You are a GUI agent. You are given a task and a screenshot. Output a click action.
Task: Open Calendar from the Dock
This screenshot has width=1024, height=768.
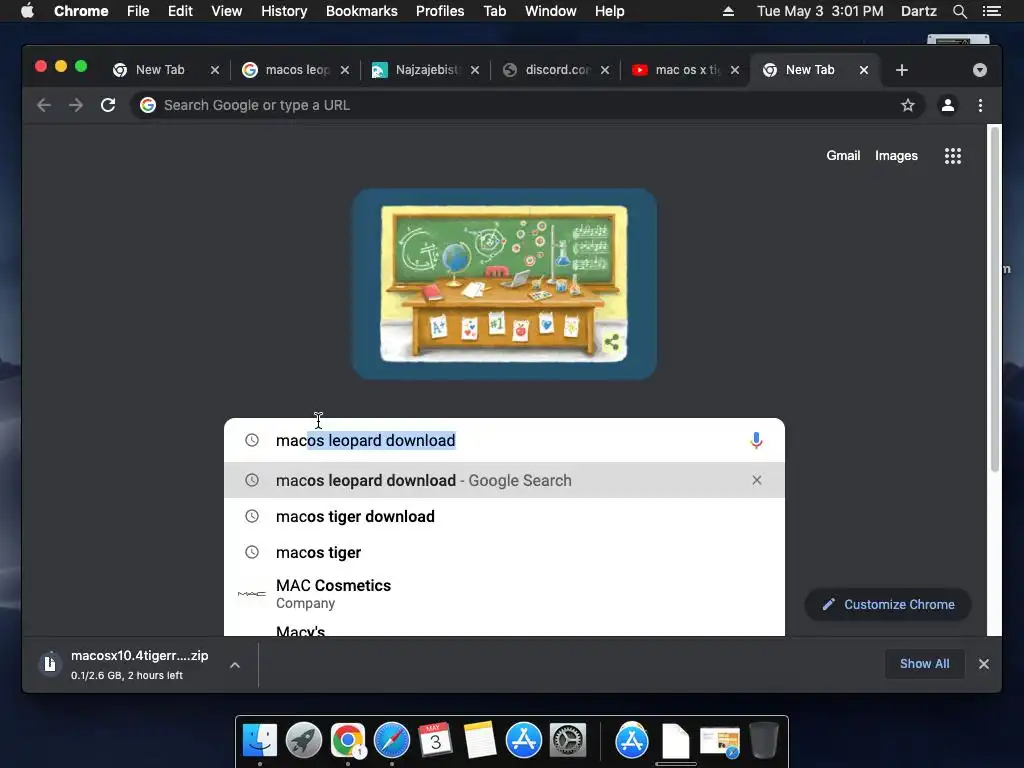click(x=436, y=741)
